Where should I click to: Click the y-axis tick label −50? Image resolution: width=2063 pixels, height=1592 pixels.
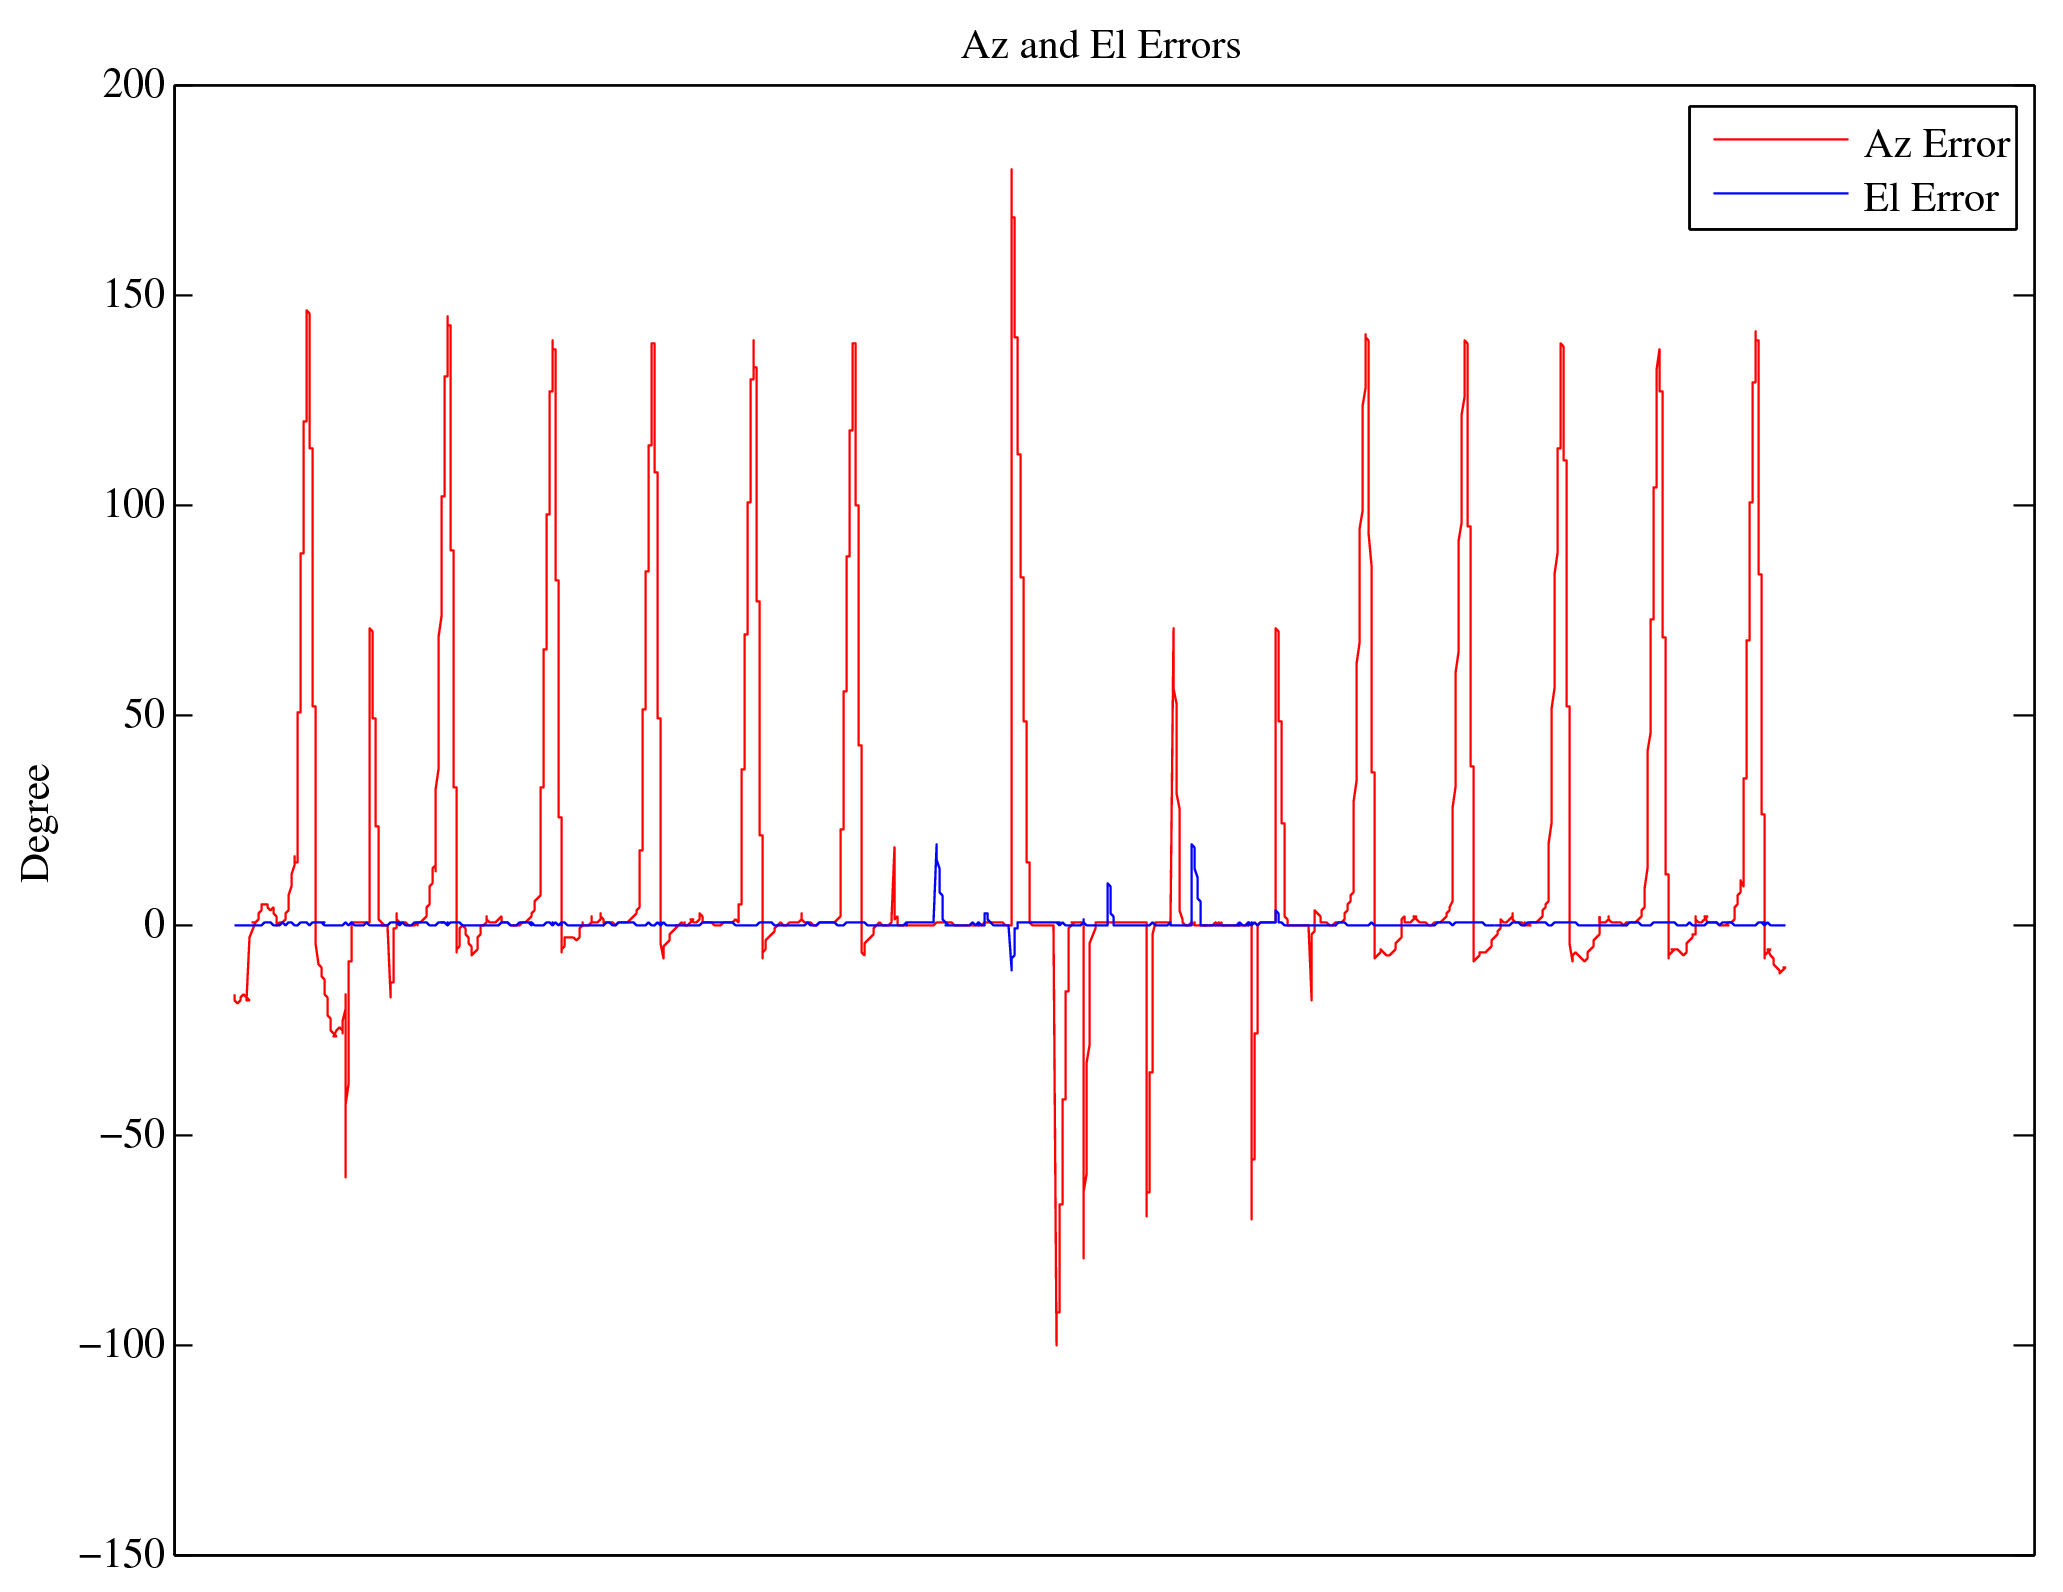(132, 1134)
